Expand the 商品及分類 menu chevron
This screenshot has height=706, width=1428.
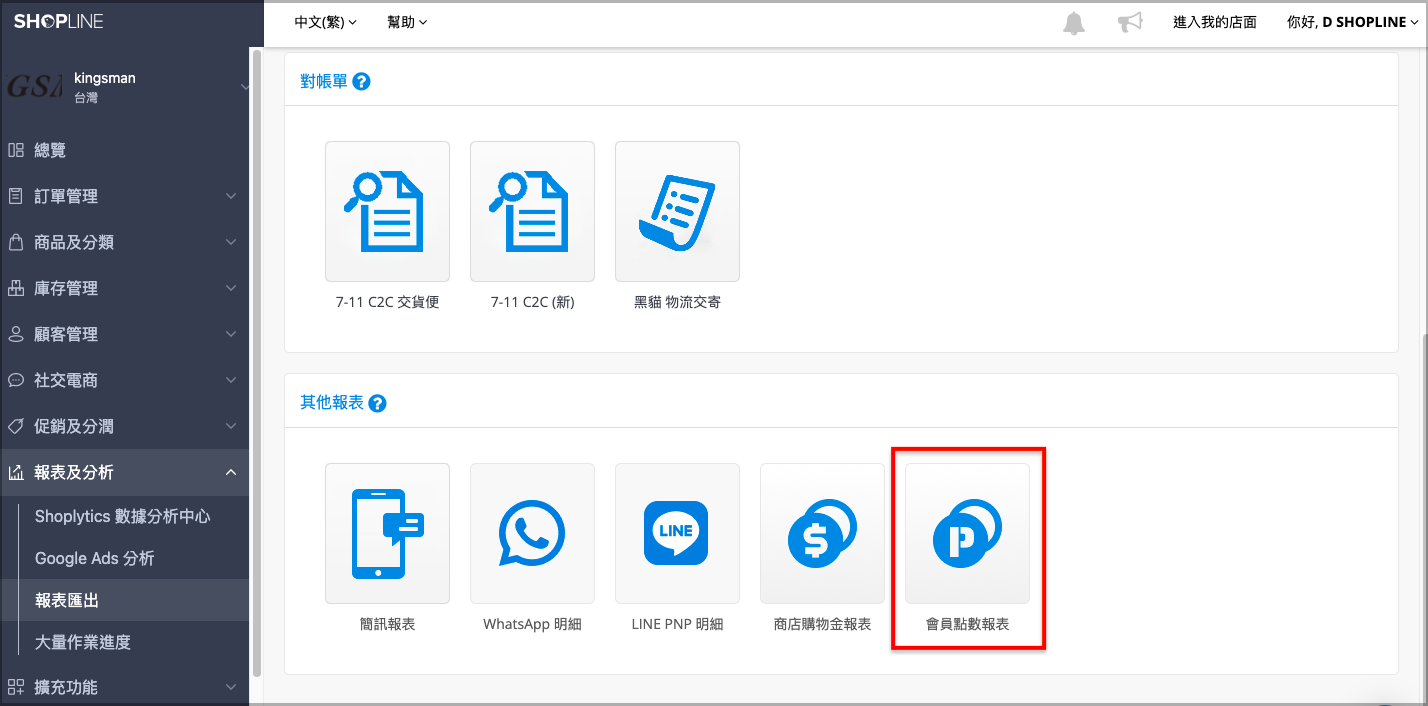tap(231, 242)
